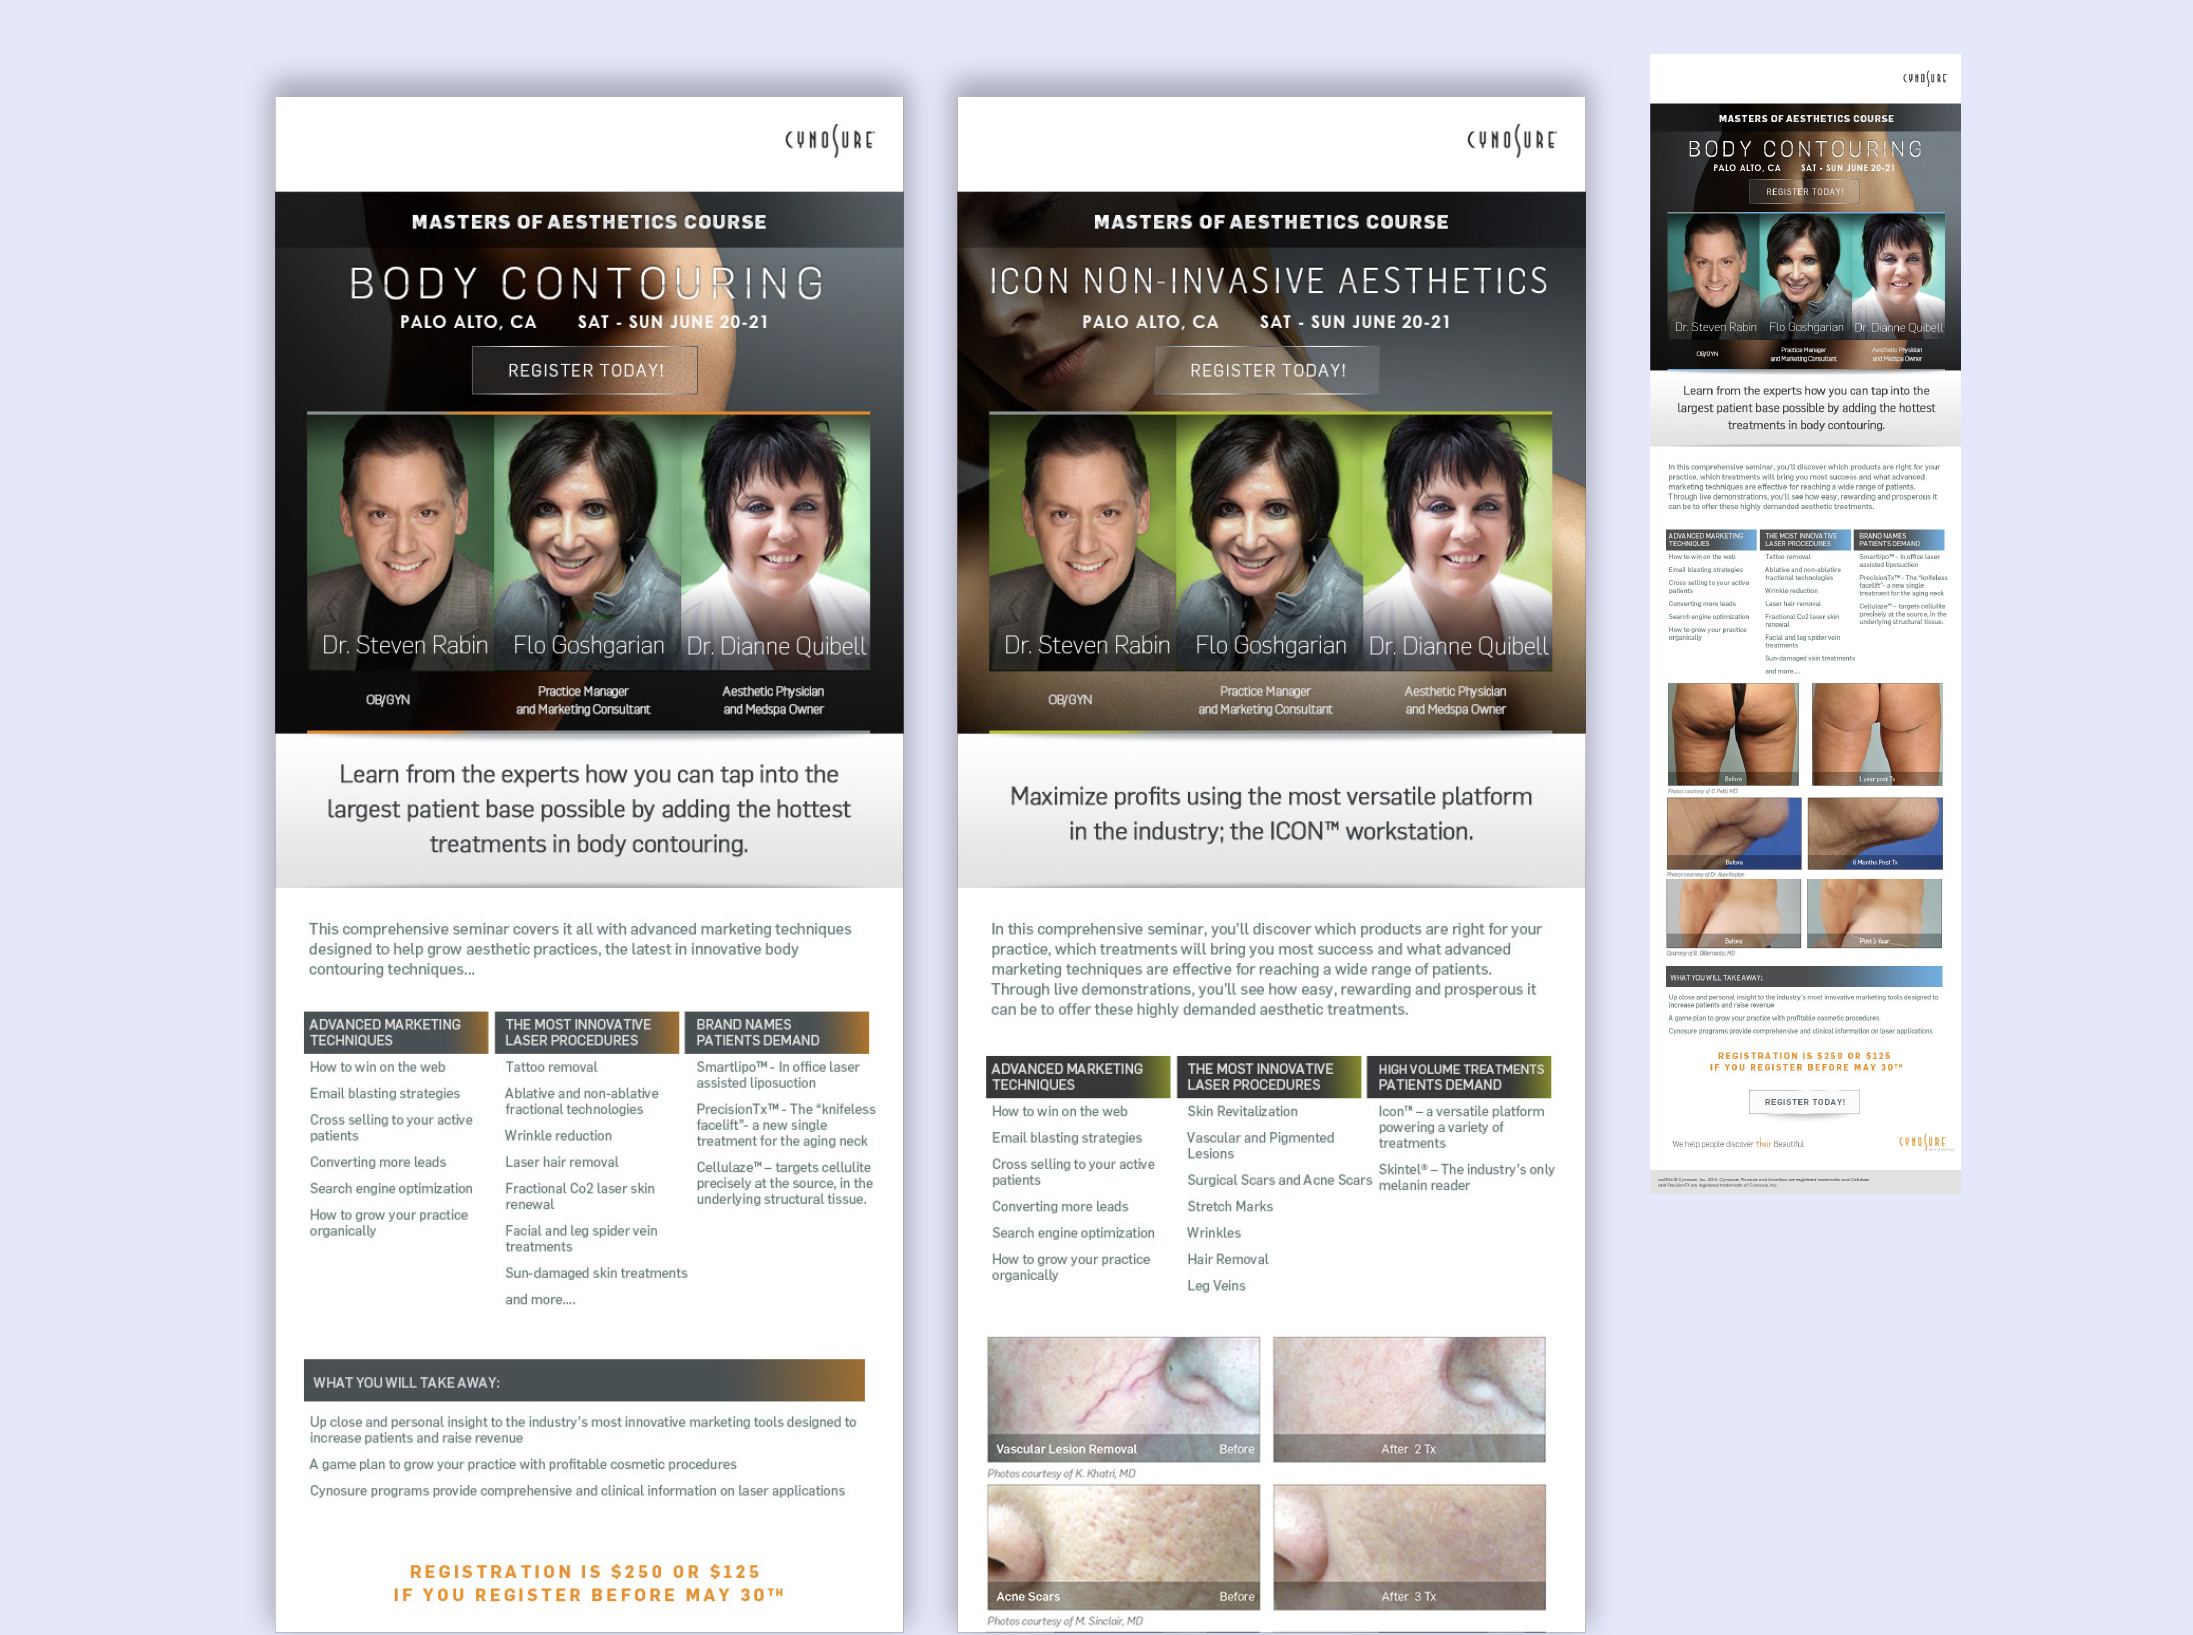Click 'What You Will Take Away' header in large email

coord(584,1381)
